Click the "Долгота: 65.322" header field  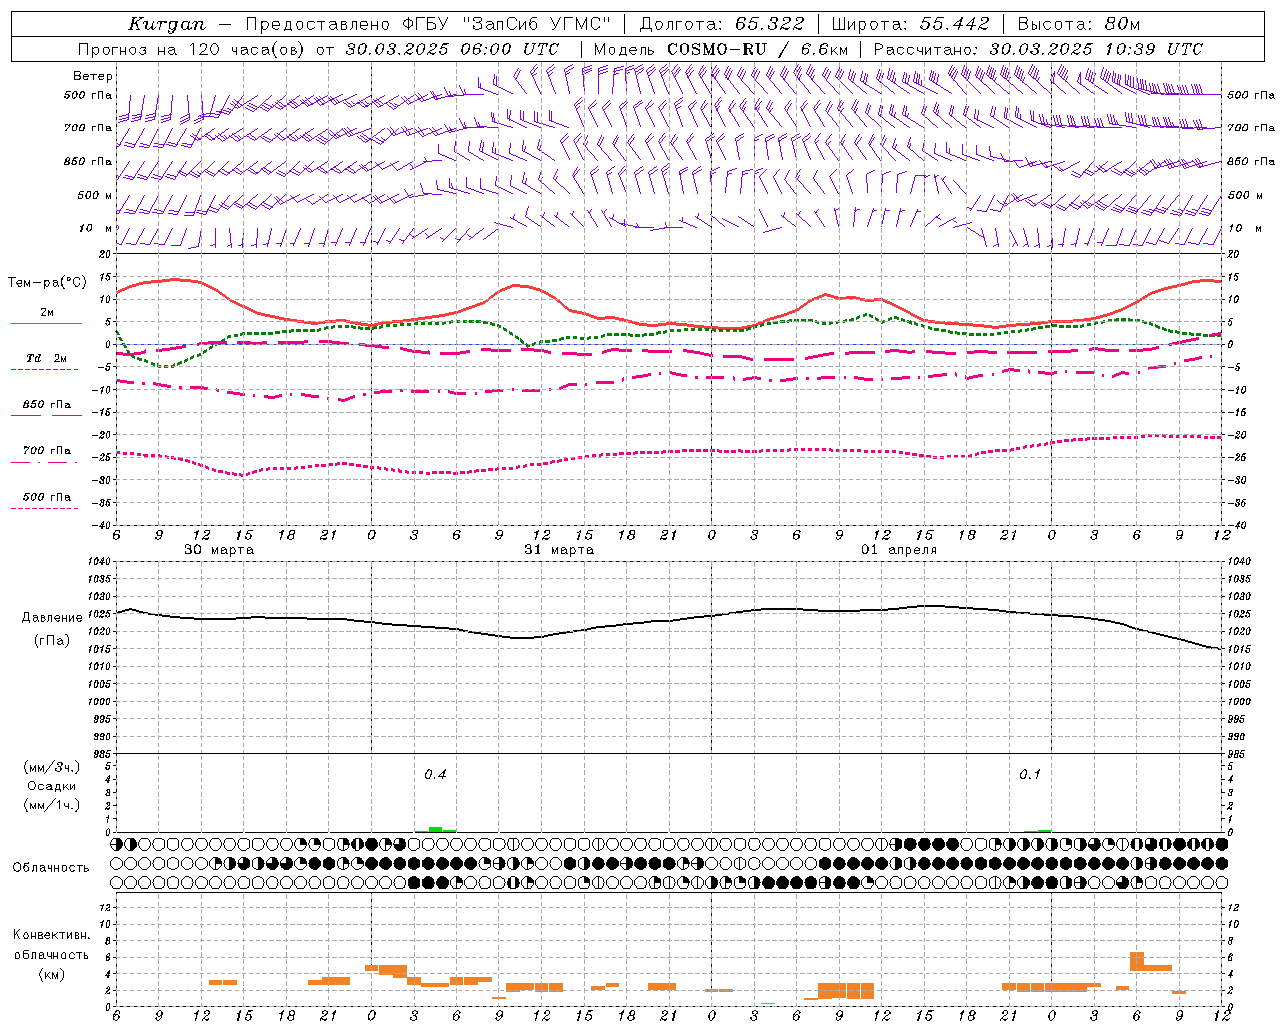coord(720,24)
